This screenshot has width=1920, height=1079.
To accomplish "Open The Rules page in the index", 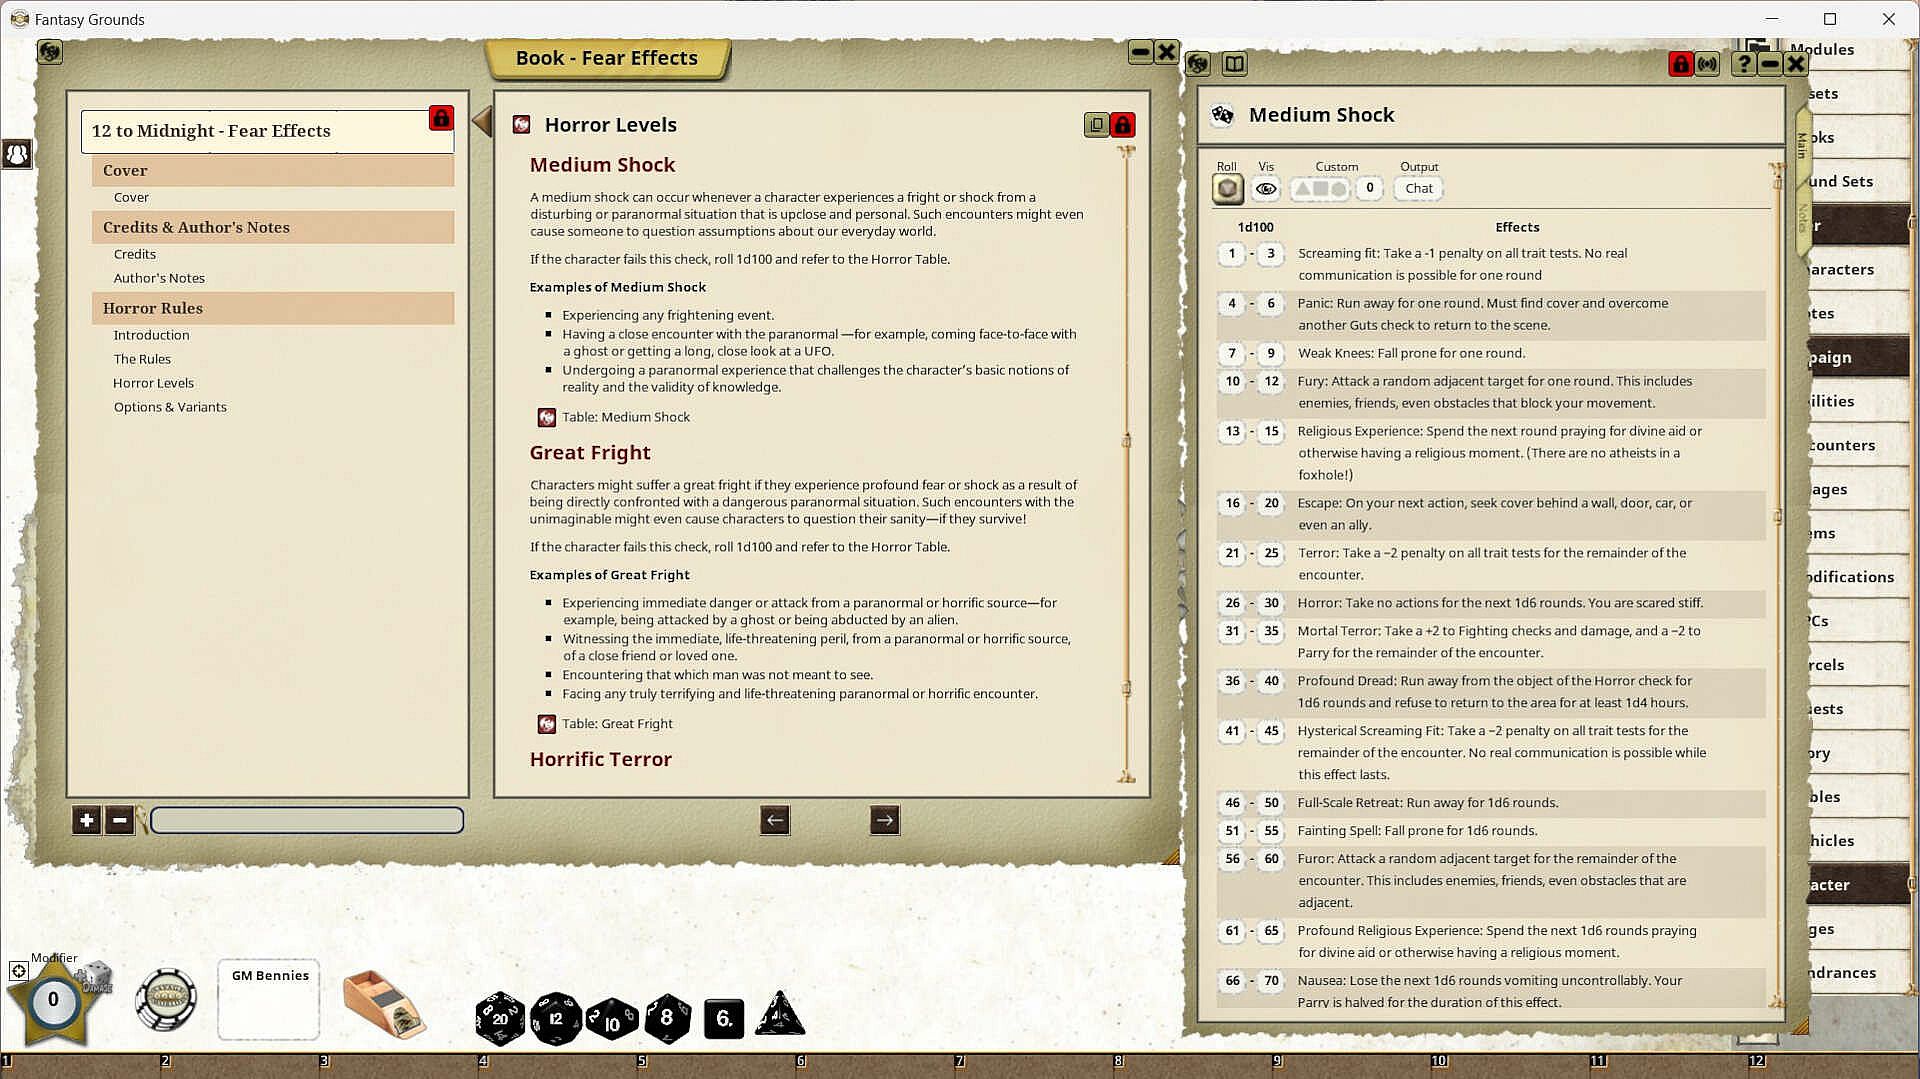I will pos(142,359).
